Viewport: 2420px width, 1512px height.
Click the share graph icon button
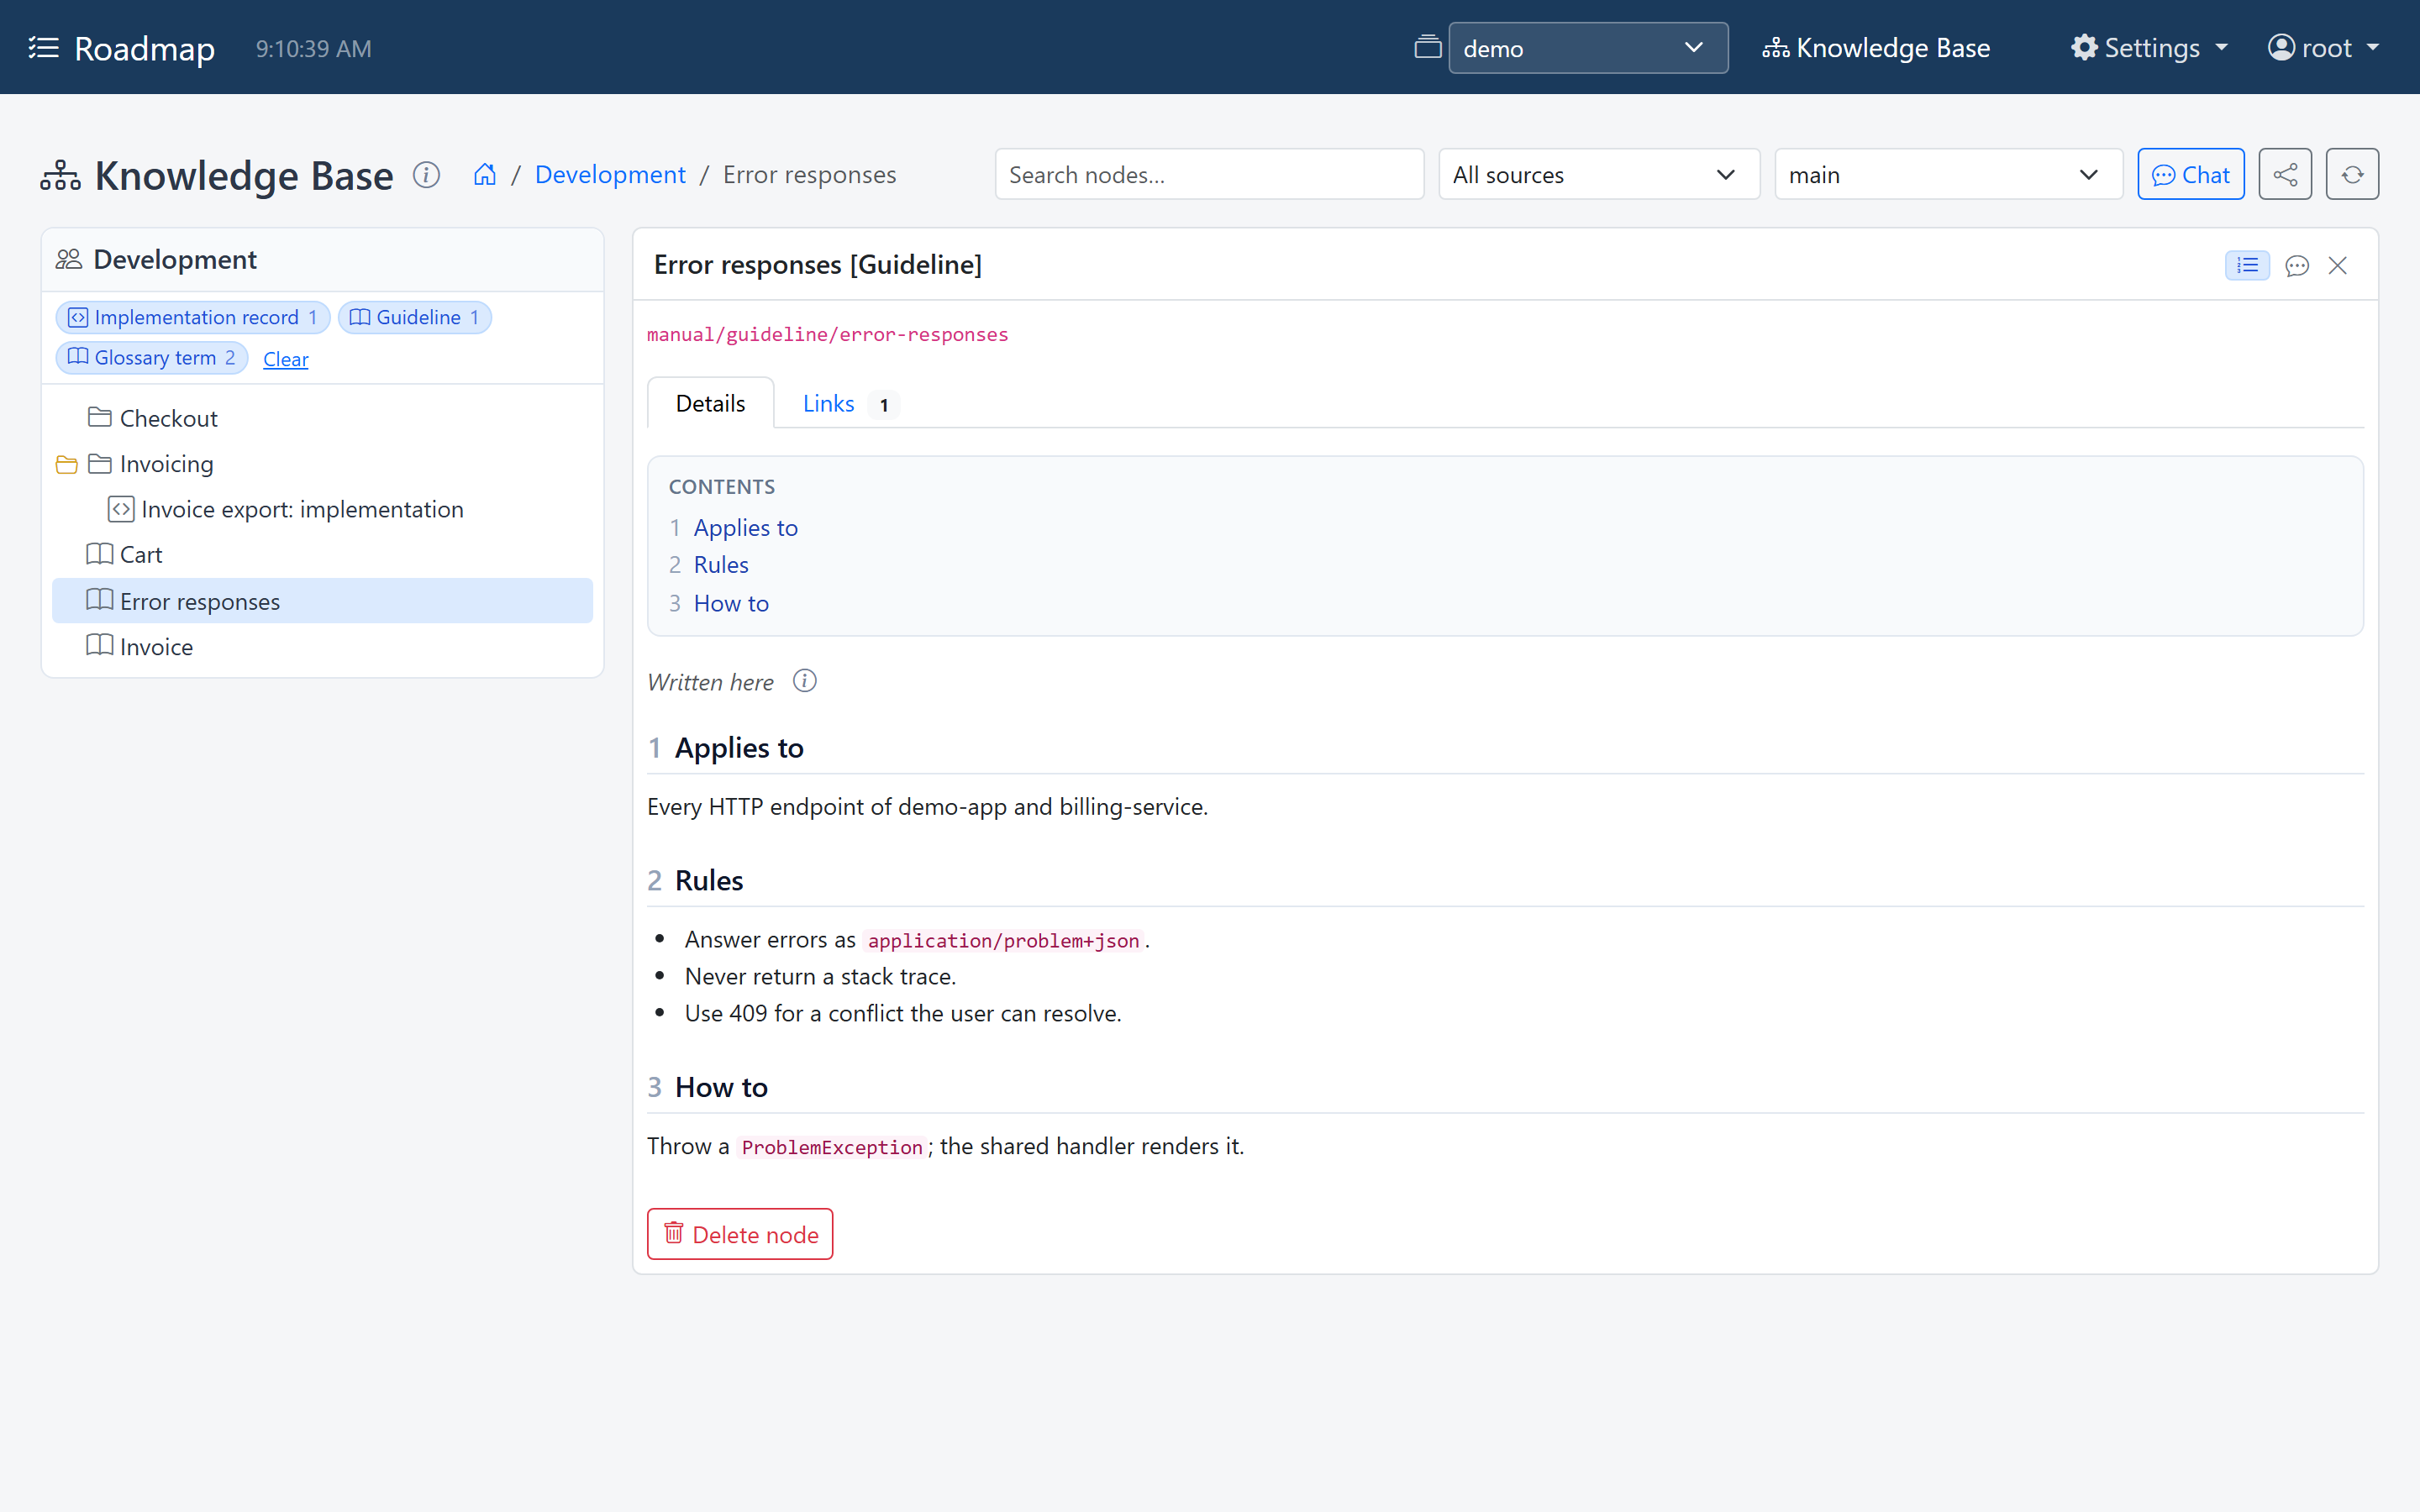tap(2285, 175)
